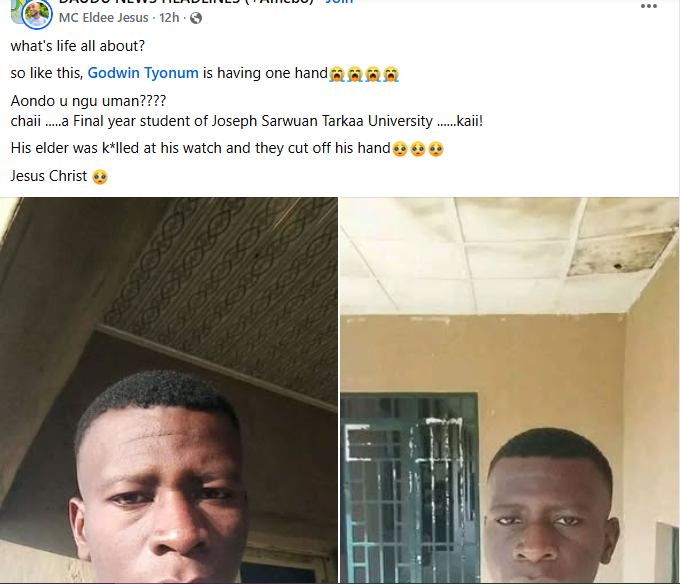This screenshot has width=680, height=584.
Task: Click the globe public audience icon
Action: [x=195, y=18]
